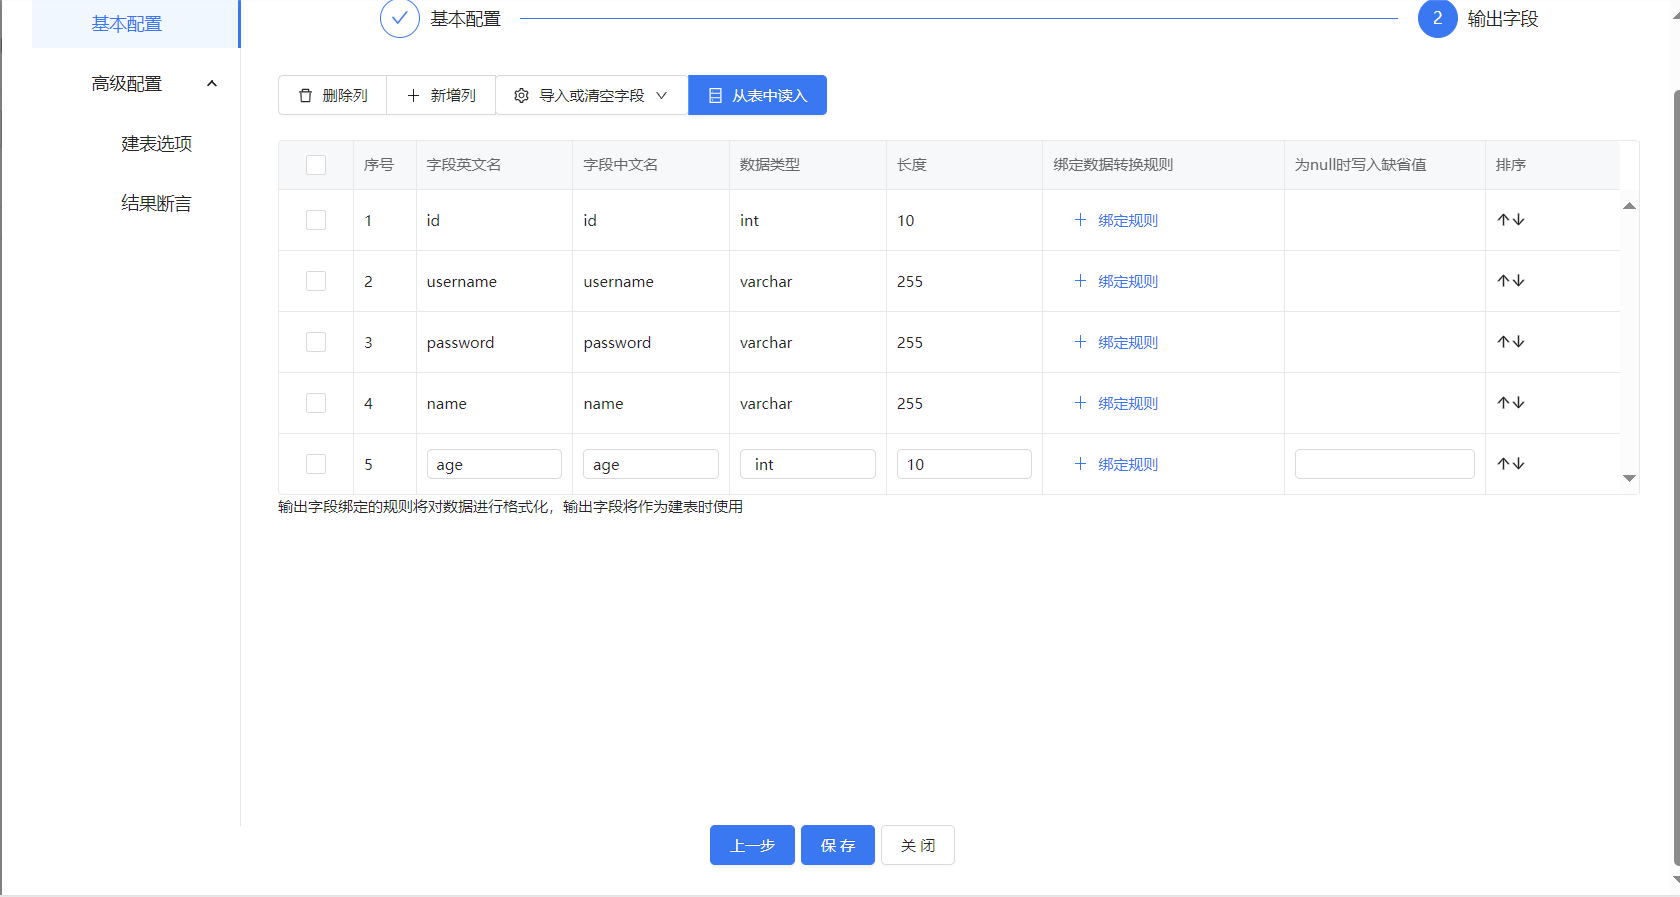This screenshot has height=897, width=1680.
Task: Click the trash icon on 删除列 button
Action: tap(306, 95)
